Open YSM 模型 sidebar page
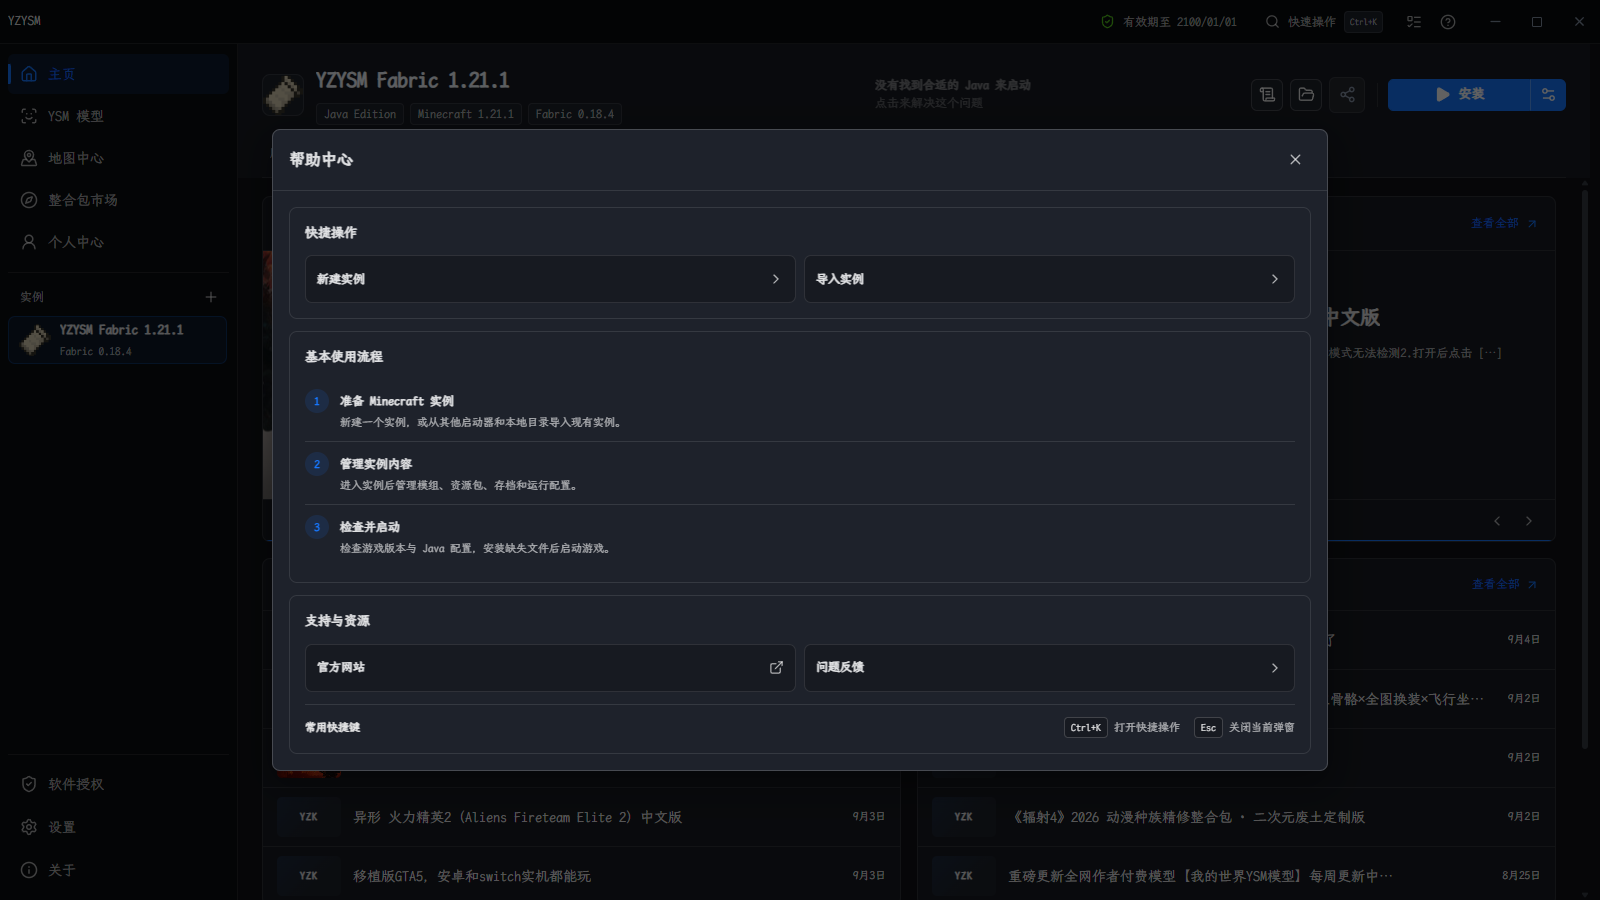 [x=118, y=116]
